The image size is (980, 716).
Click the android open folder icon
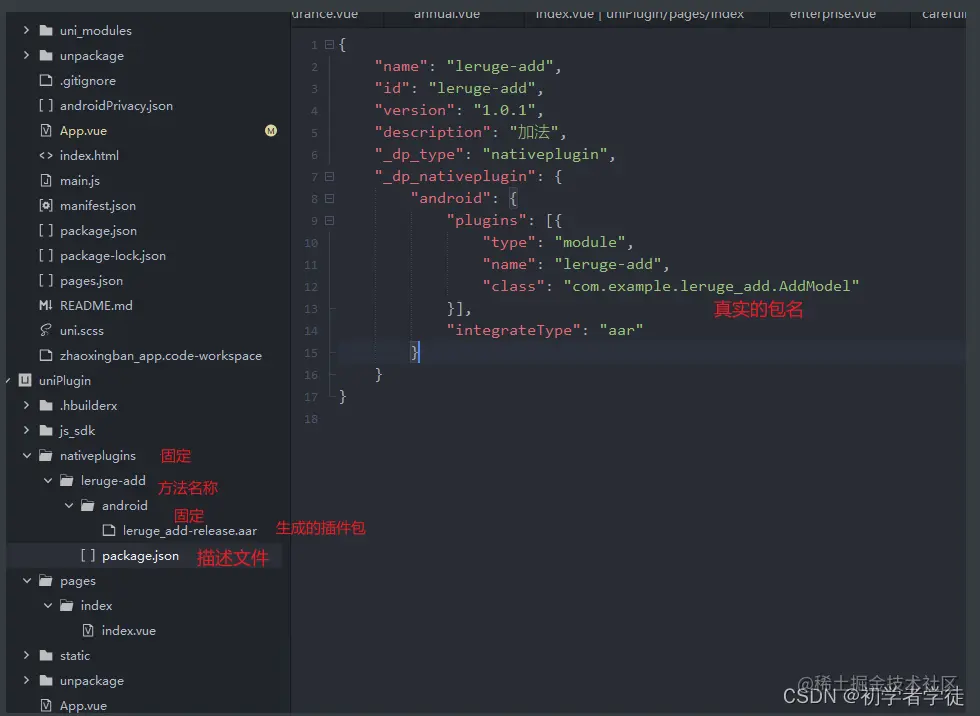[88, 505]
